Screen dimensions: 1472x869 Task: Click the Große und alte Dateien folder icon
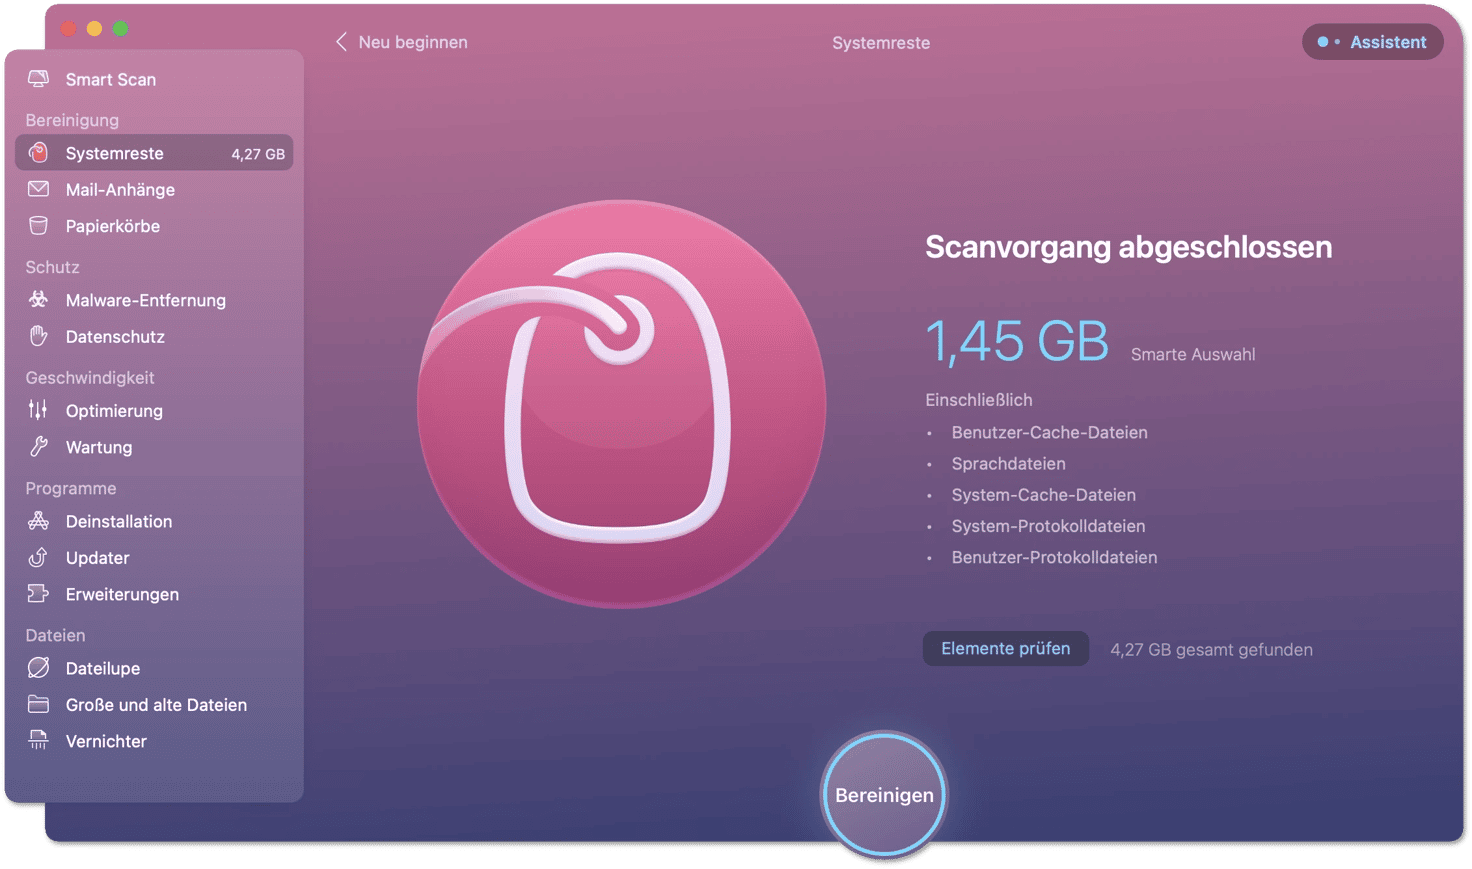click(38, 705)
